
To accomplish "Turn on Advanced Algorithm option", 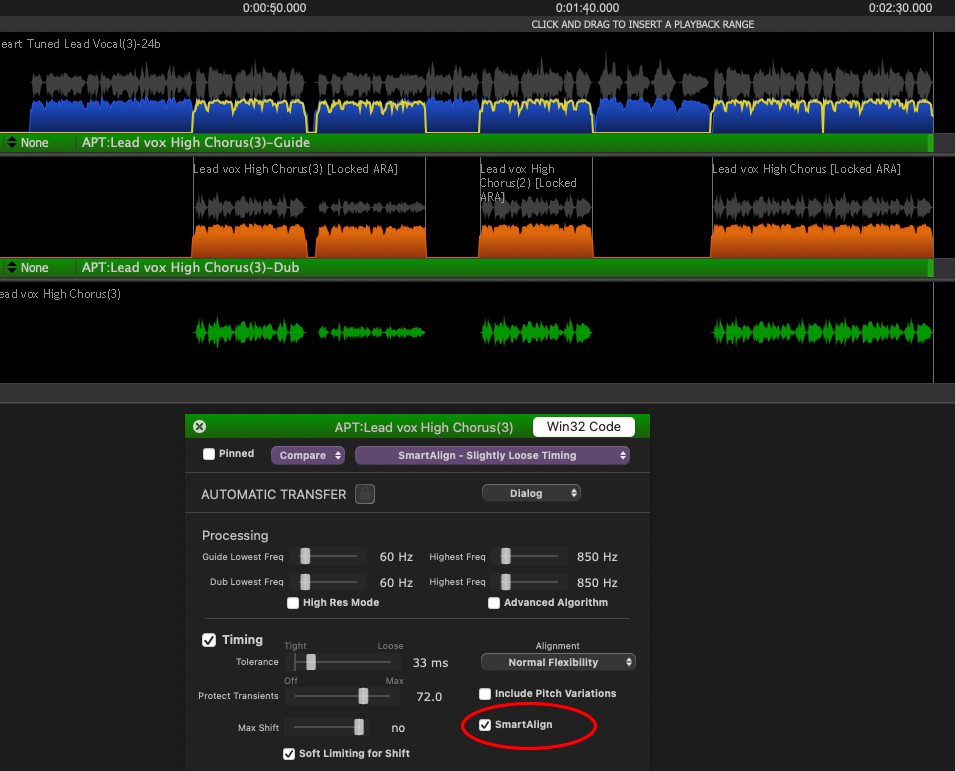I will point(494,603).
